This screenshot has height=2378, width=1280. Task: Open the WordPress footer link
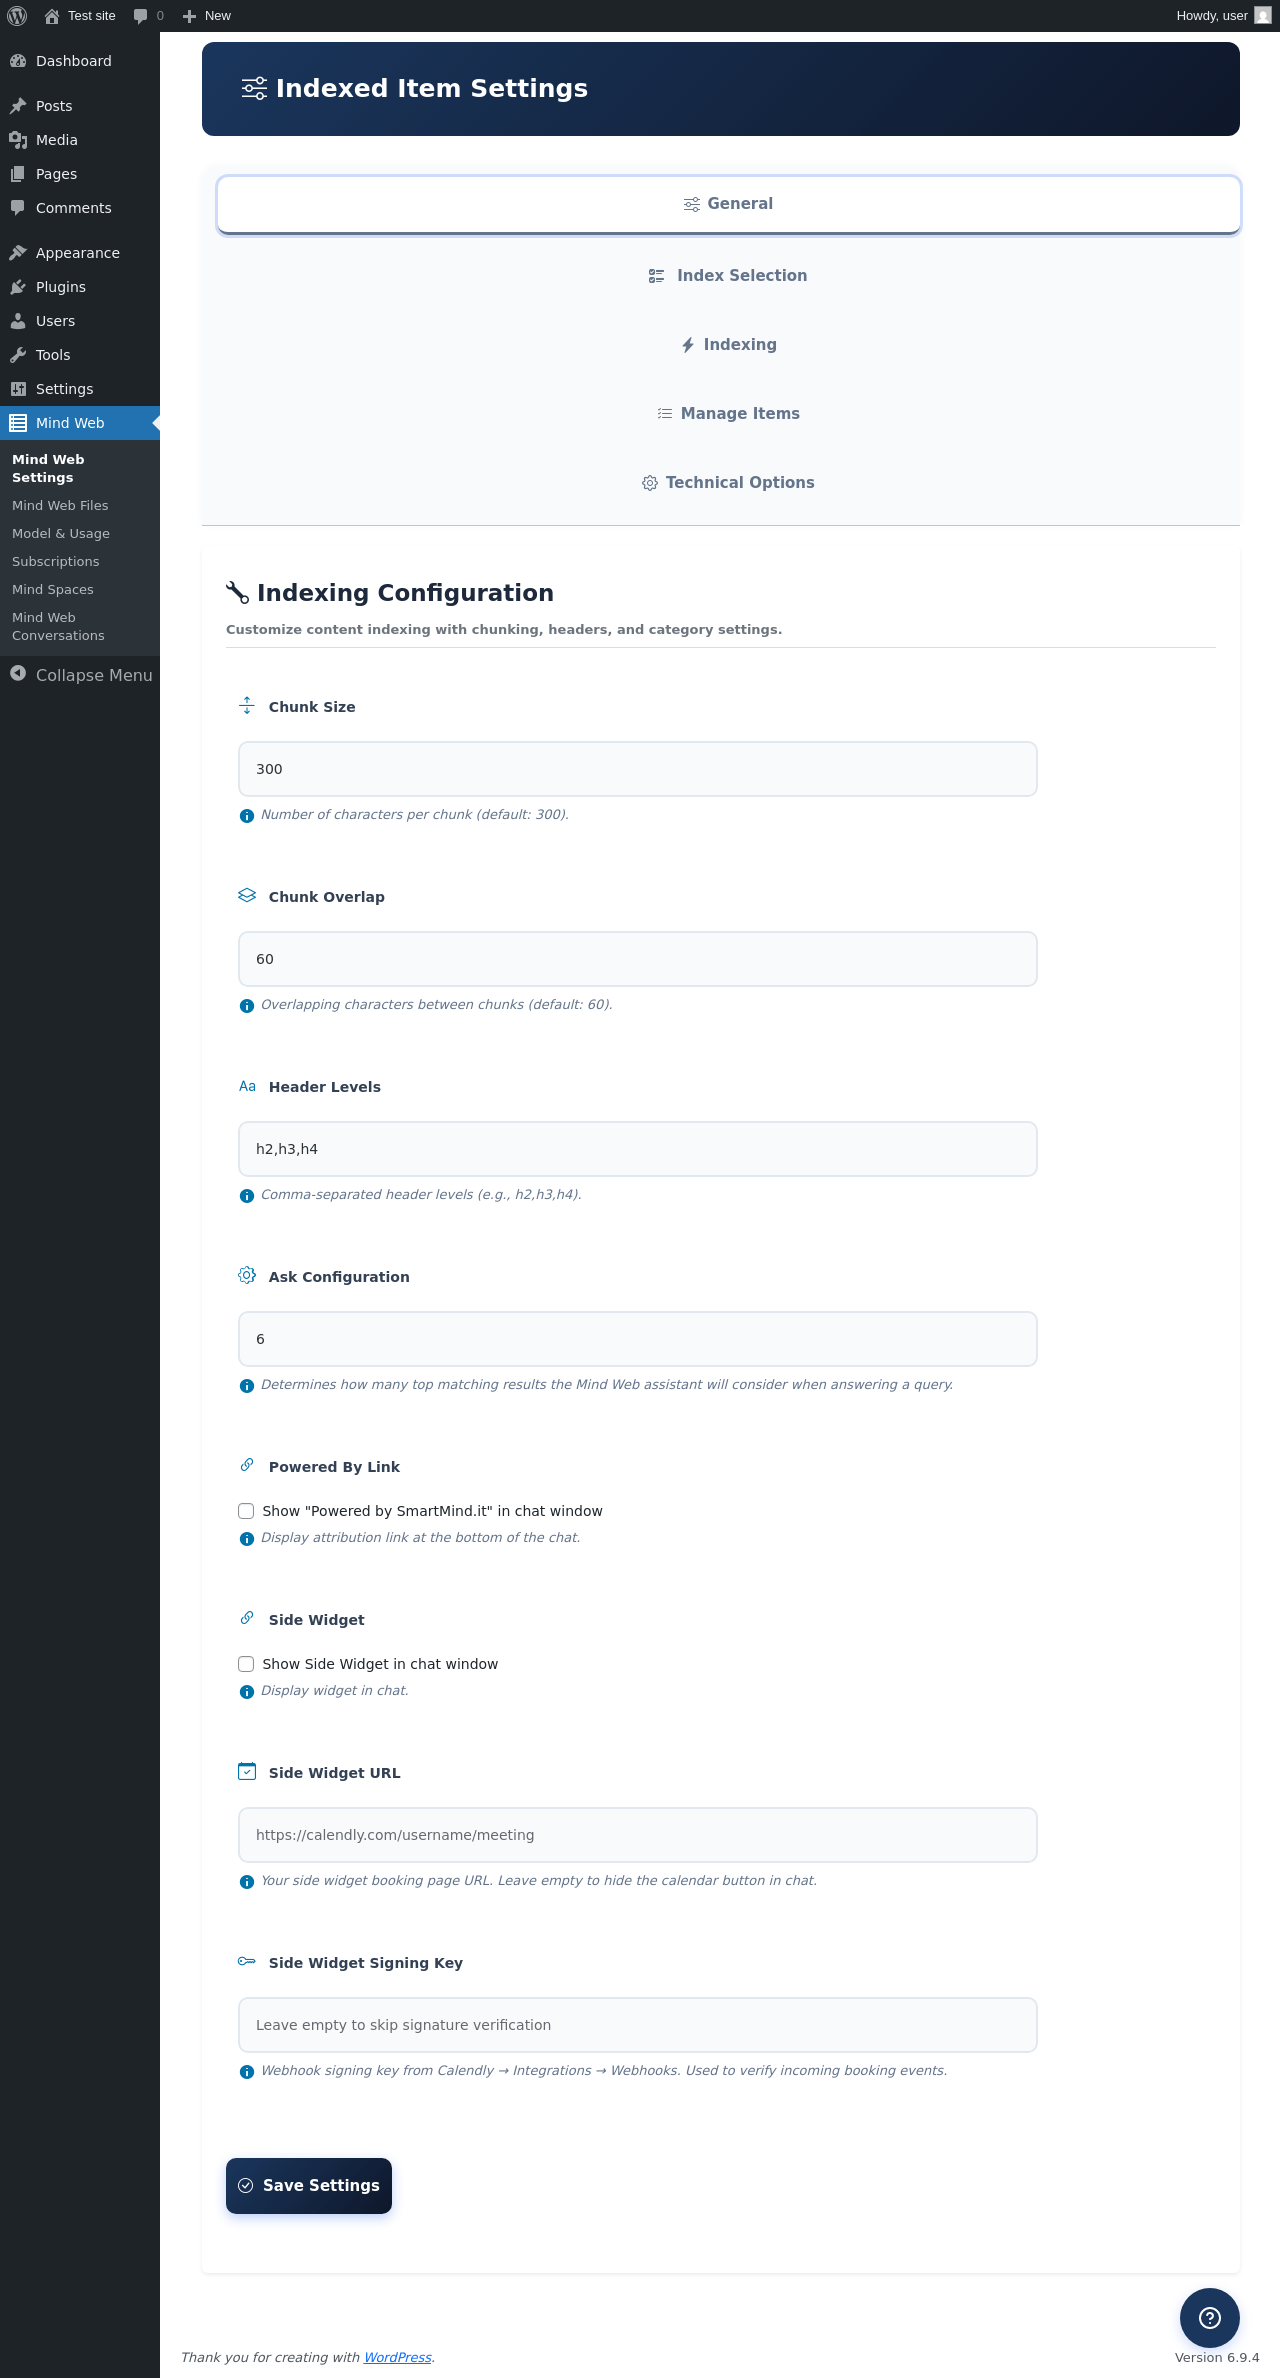tap(397, 2357)
